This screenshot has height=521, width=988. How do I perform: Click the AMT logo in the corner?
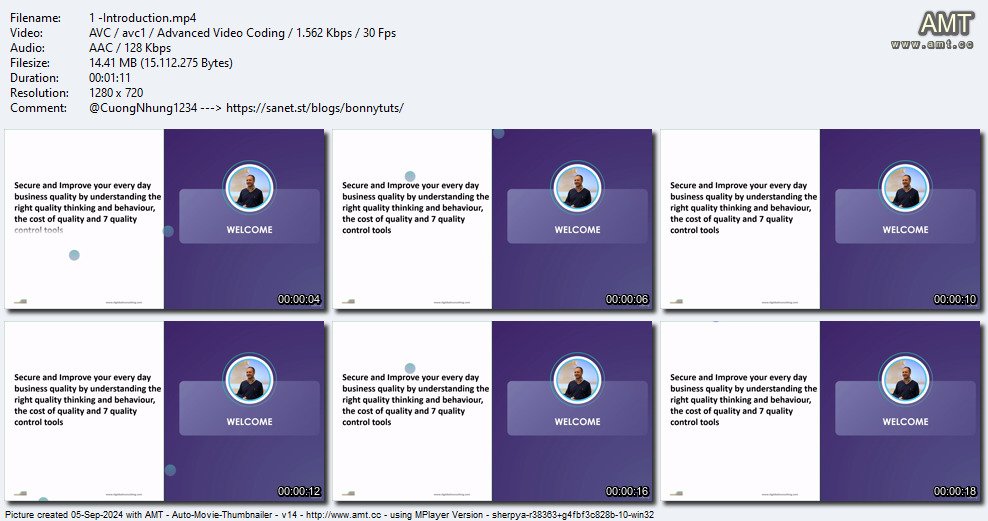tap(945, 23)
